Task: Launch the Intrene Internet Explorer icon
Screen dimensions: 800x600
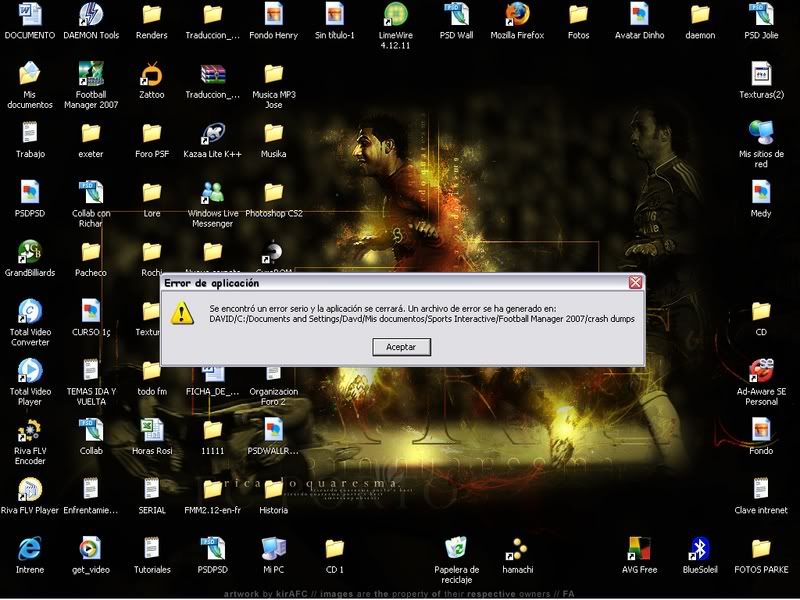Action: (30, 549)
